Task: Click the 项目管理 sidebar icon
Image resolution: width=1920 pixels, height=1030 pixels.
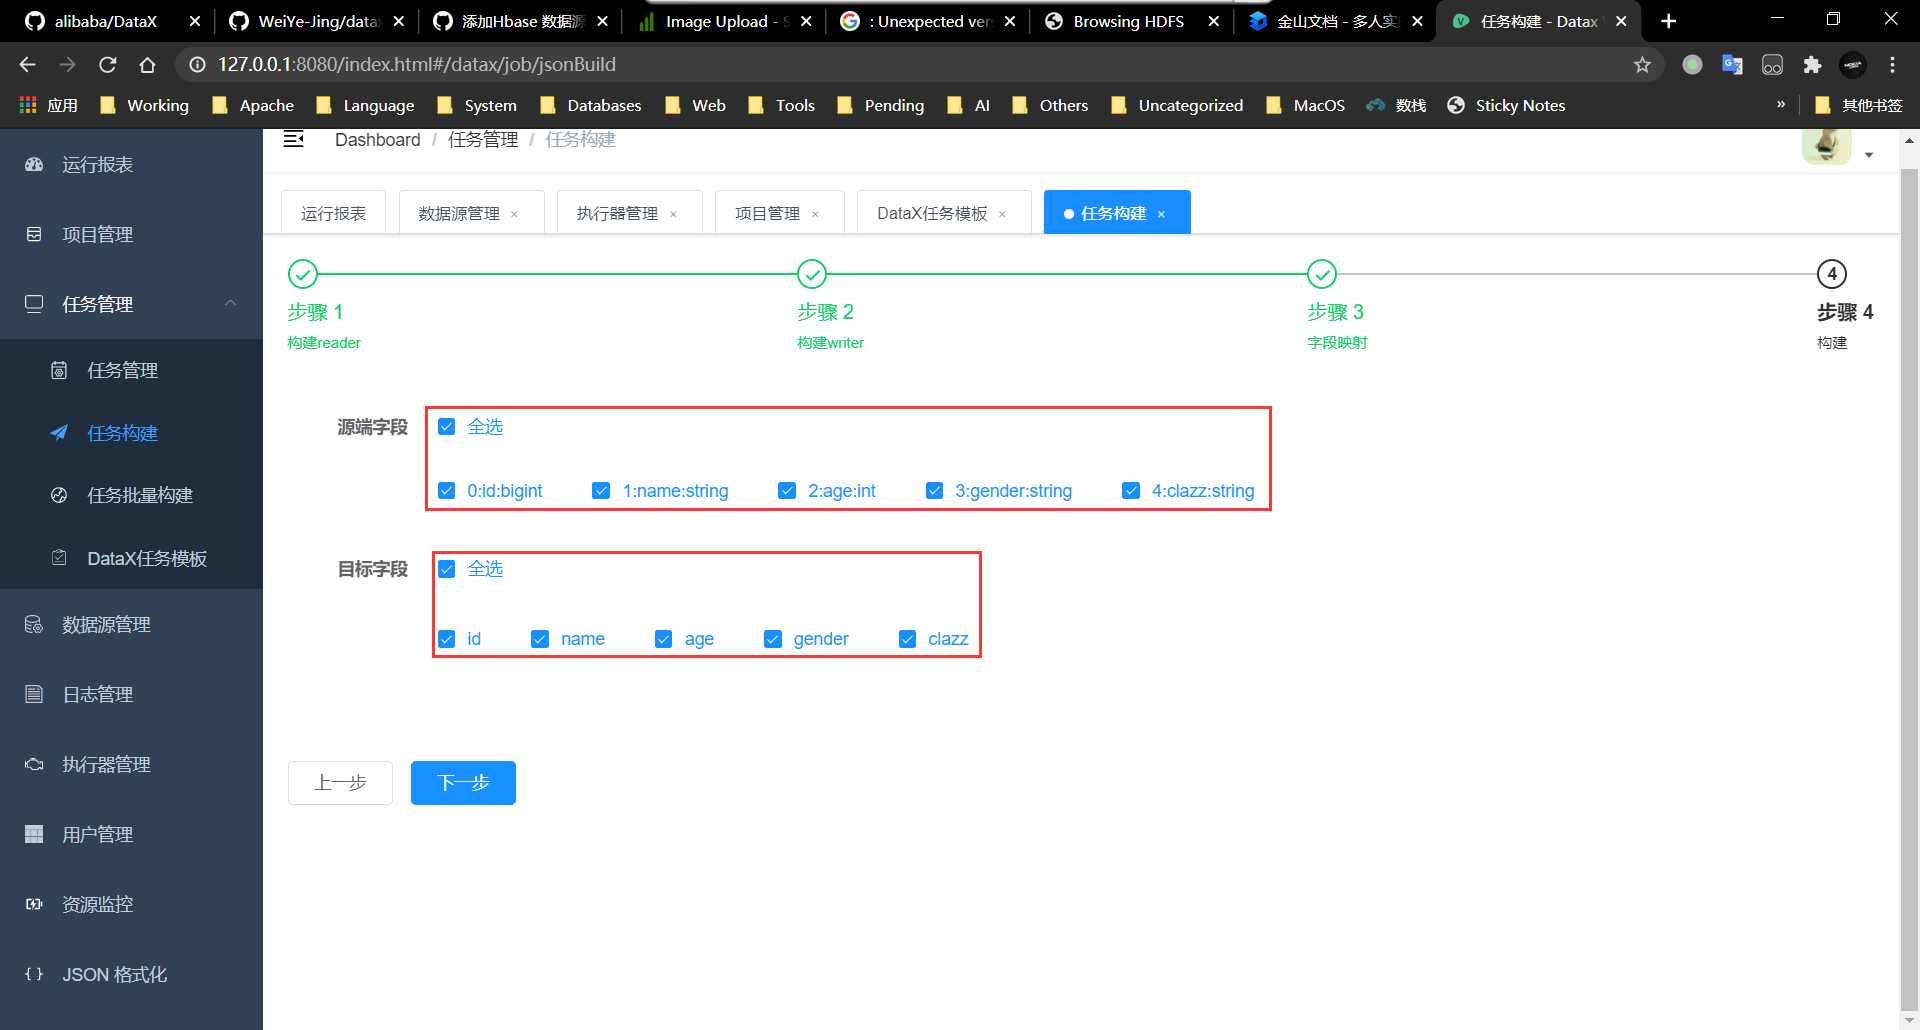Action: click(34, 234)
